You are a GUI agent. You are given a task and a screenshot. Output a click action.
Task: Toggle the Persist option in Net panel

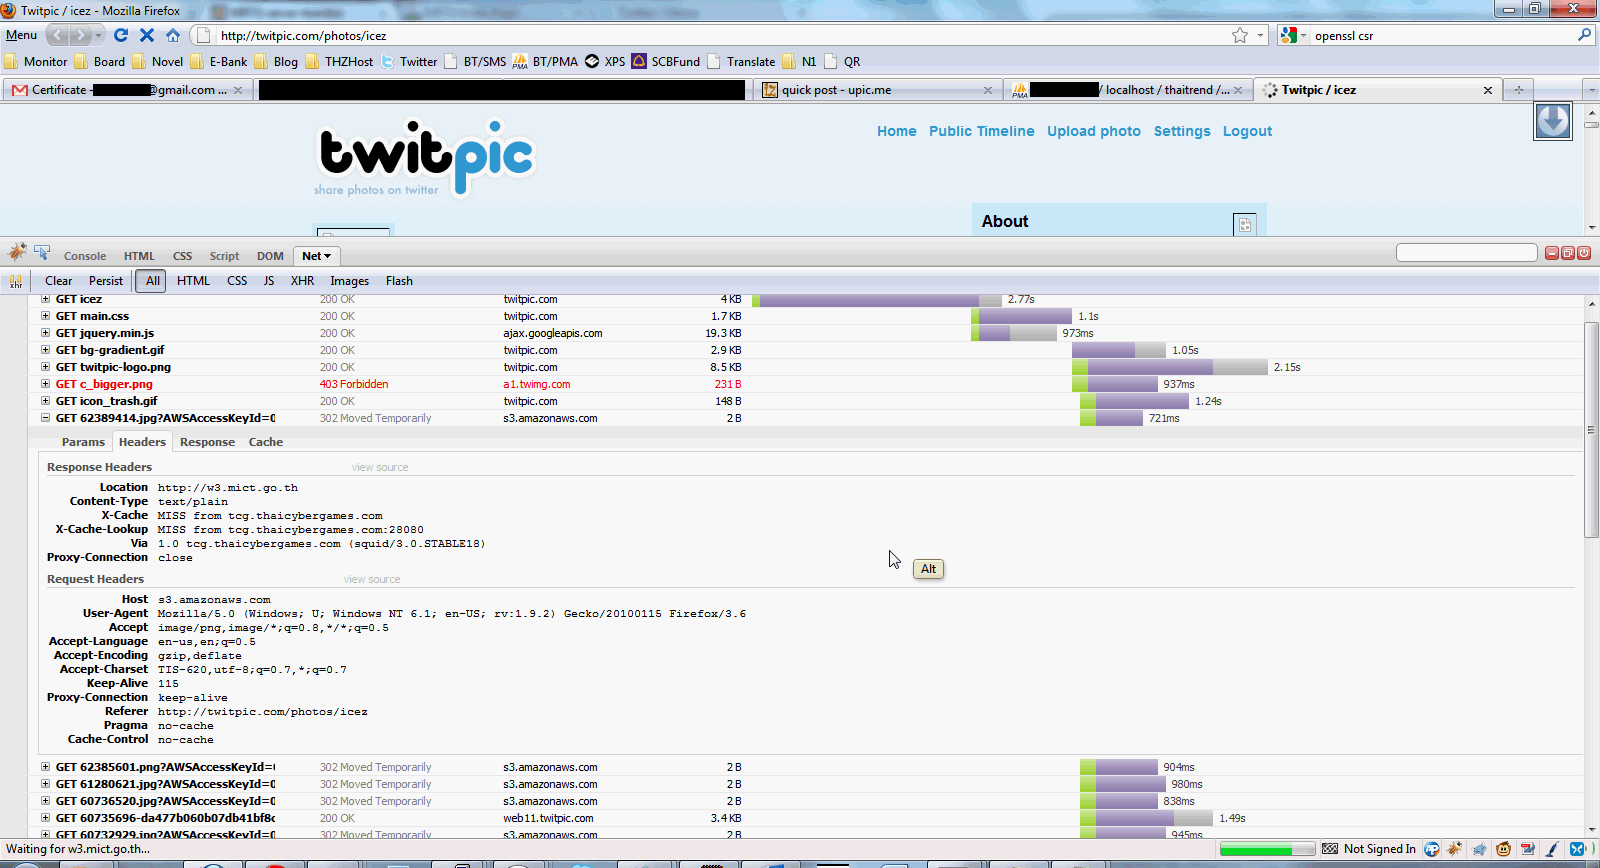tap(106, 281)
